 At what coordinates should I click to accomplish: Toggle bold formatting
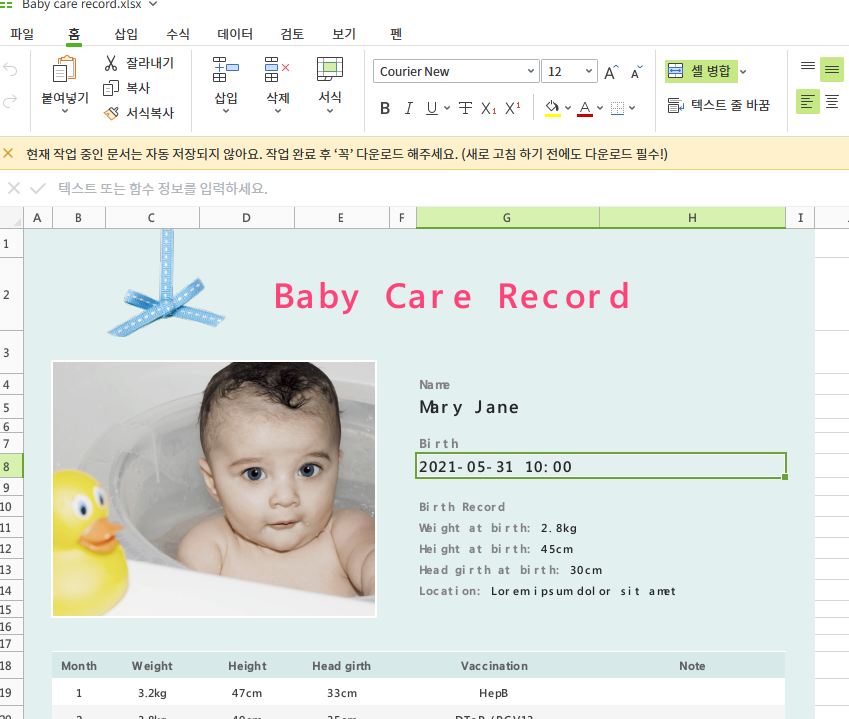(385, 107)
